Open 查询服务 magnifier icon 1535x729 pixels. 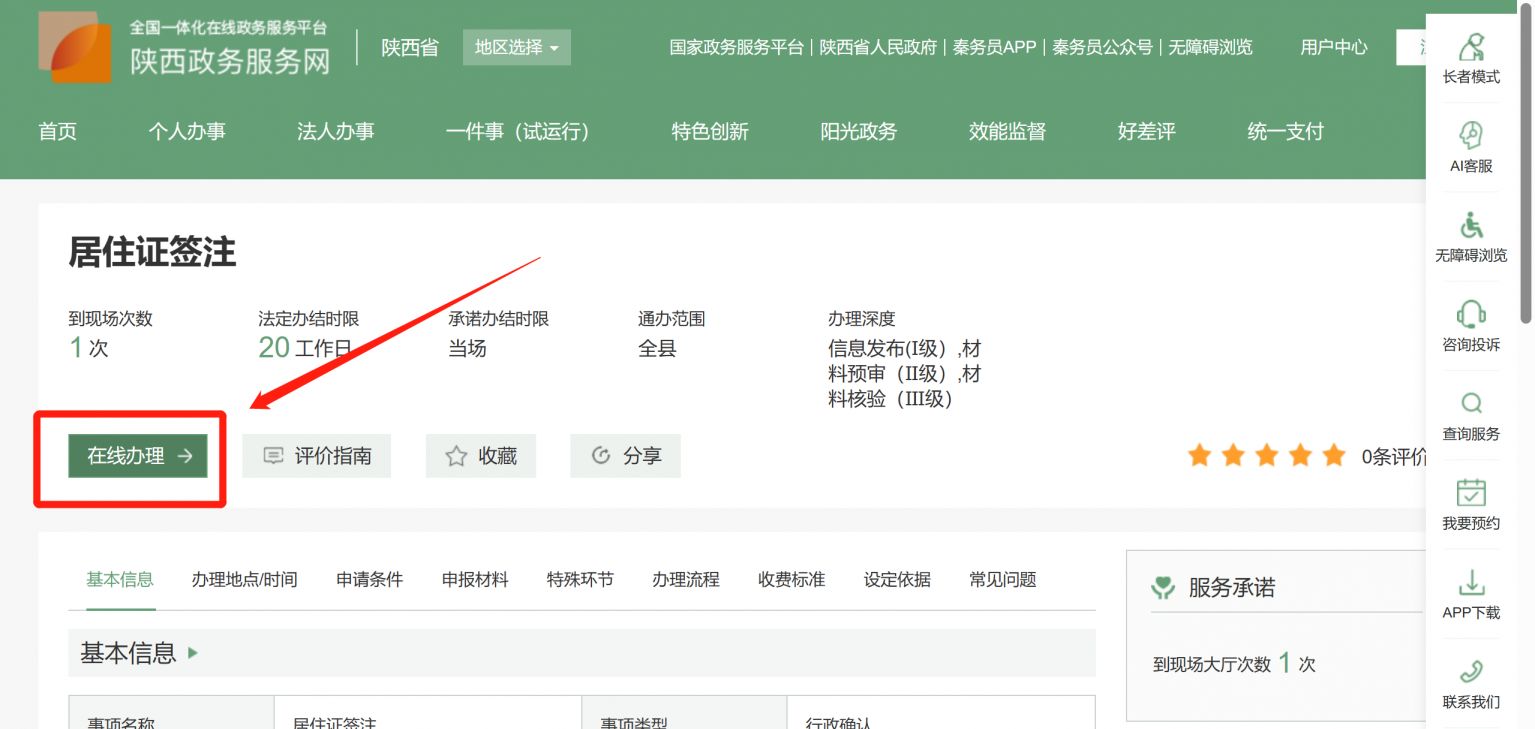click(1471, 403)
